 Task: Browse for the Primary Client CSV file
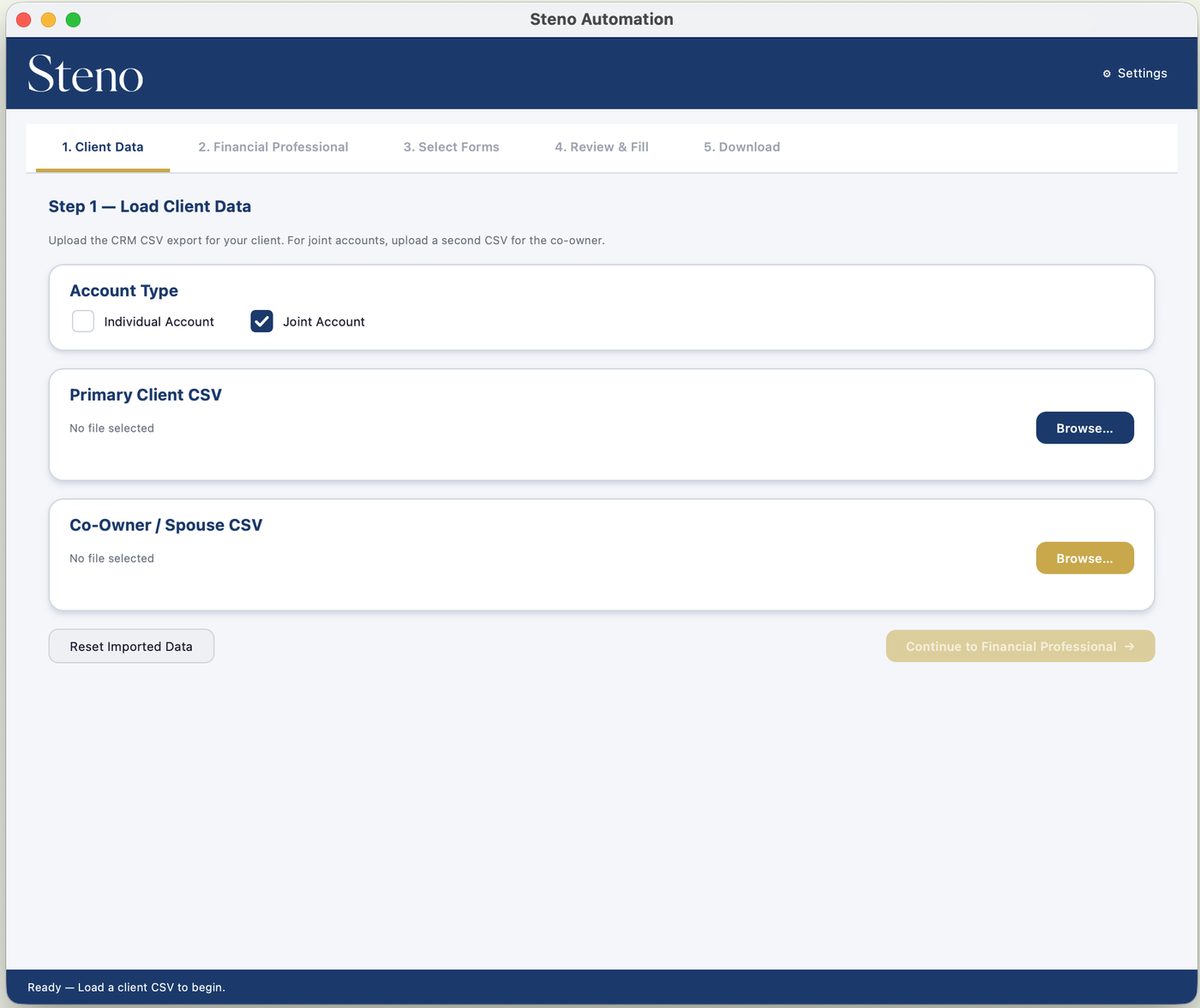click(1085, 428)
